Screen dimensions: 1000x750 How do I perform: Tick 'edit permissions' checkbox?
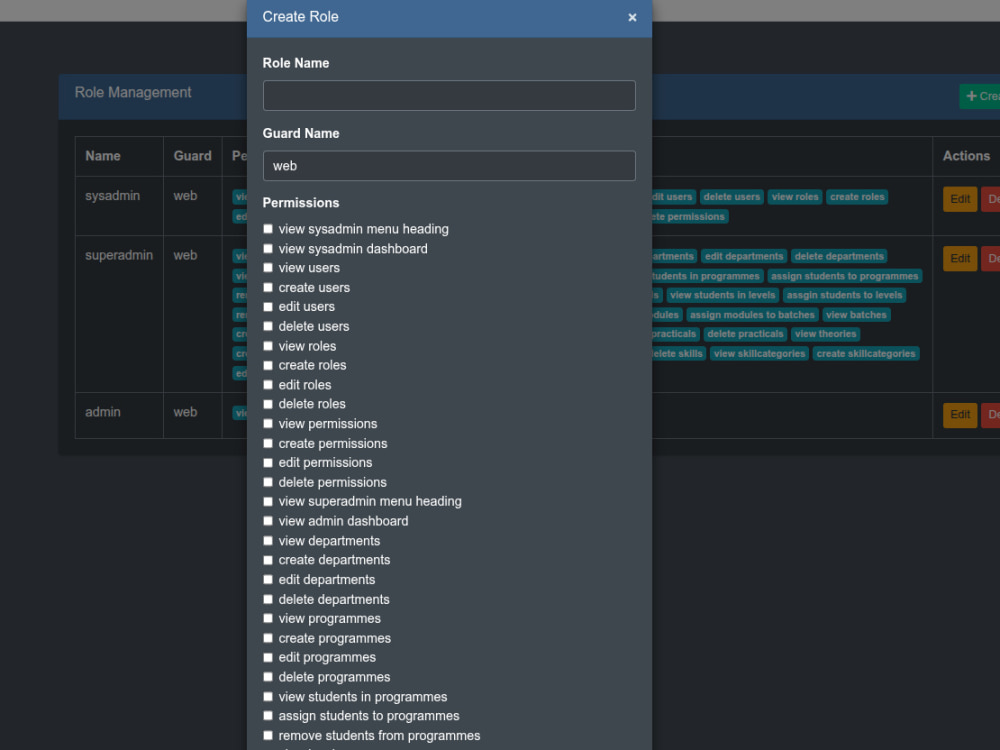click(268, 463)
